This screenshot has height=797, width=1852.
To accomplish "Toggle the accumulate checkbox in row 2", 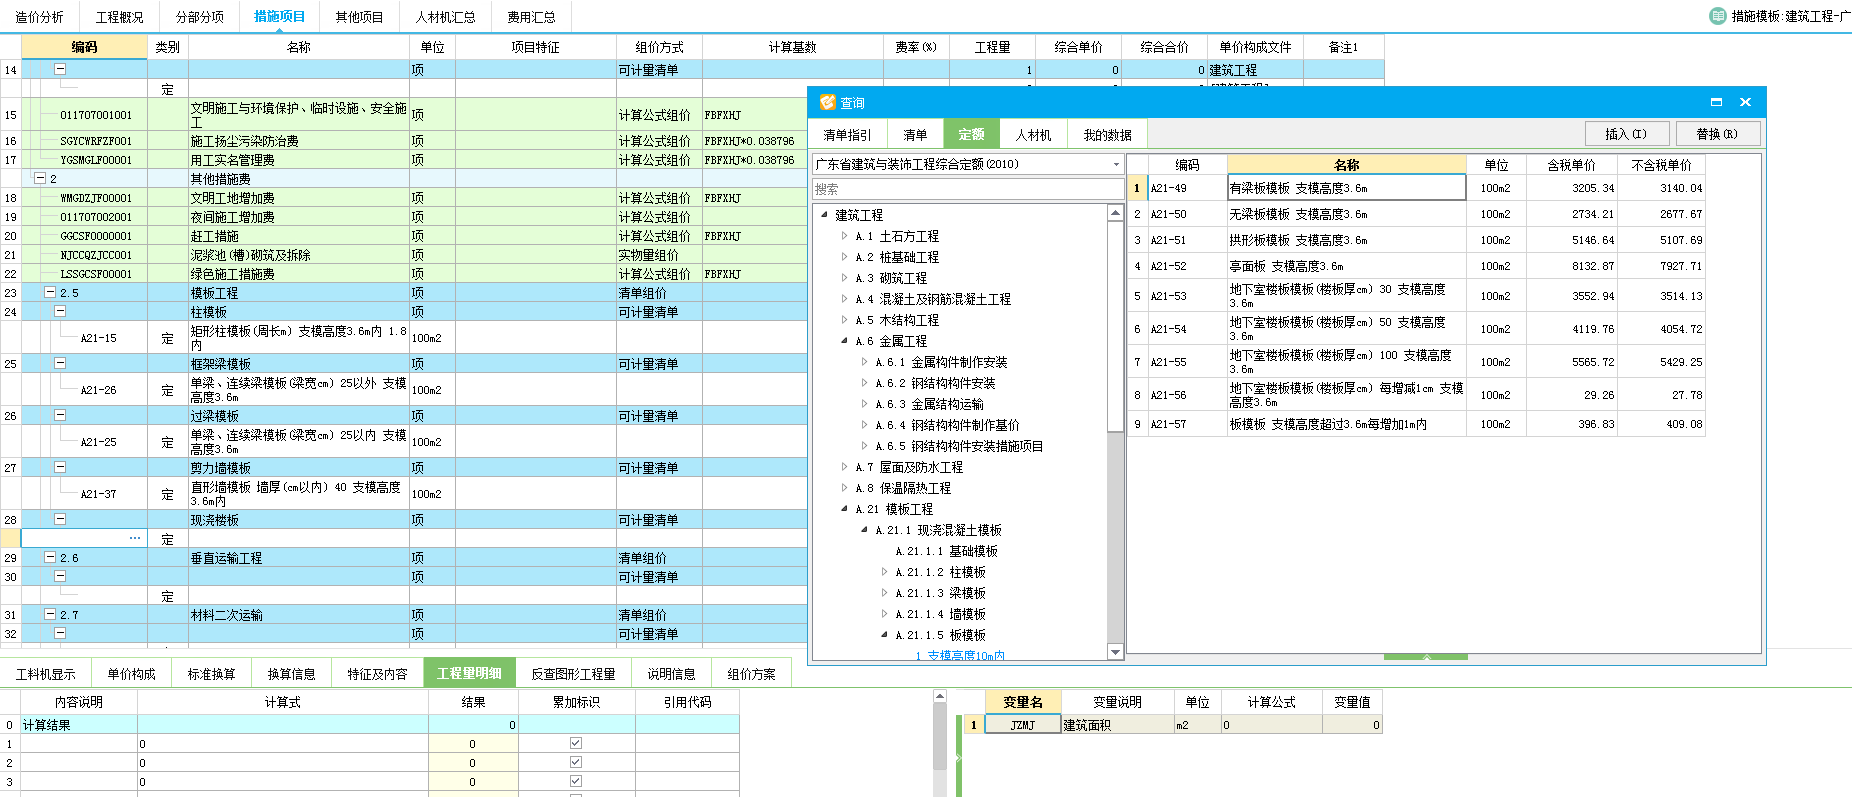I will (x=576, y=762).
